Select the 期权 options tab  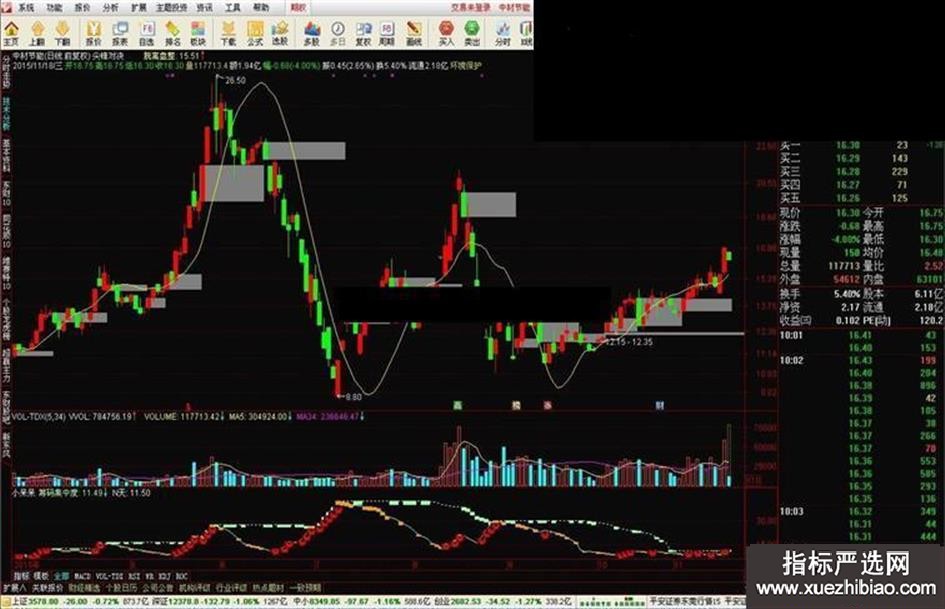[298, 8]
